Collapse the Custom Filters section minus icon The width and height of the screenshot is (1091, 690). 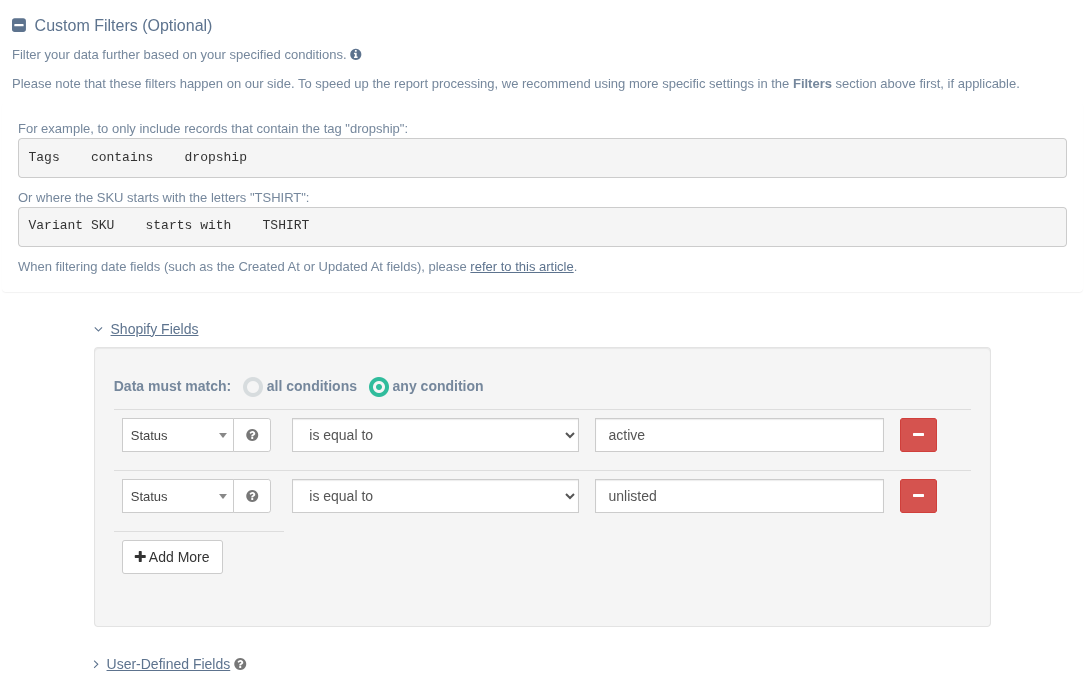[19, 26]
